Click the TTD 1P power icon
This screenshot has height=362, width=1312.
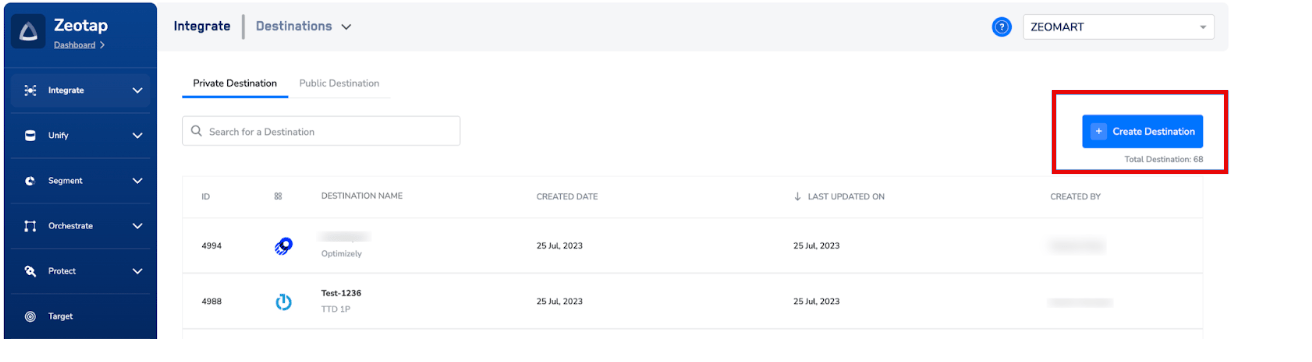click(x=283, y=301)
